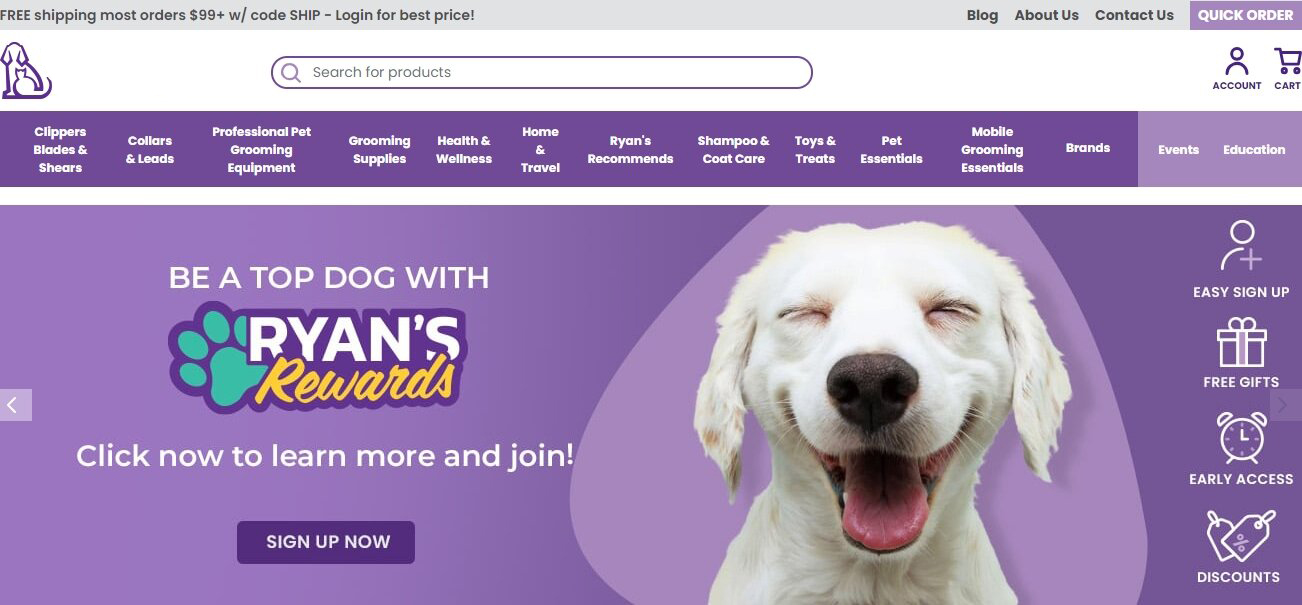Open Health & Wellness menu
1302x605 pixels.
(464, 149)
